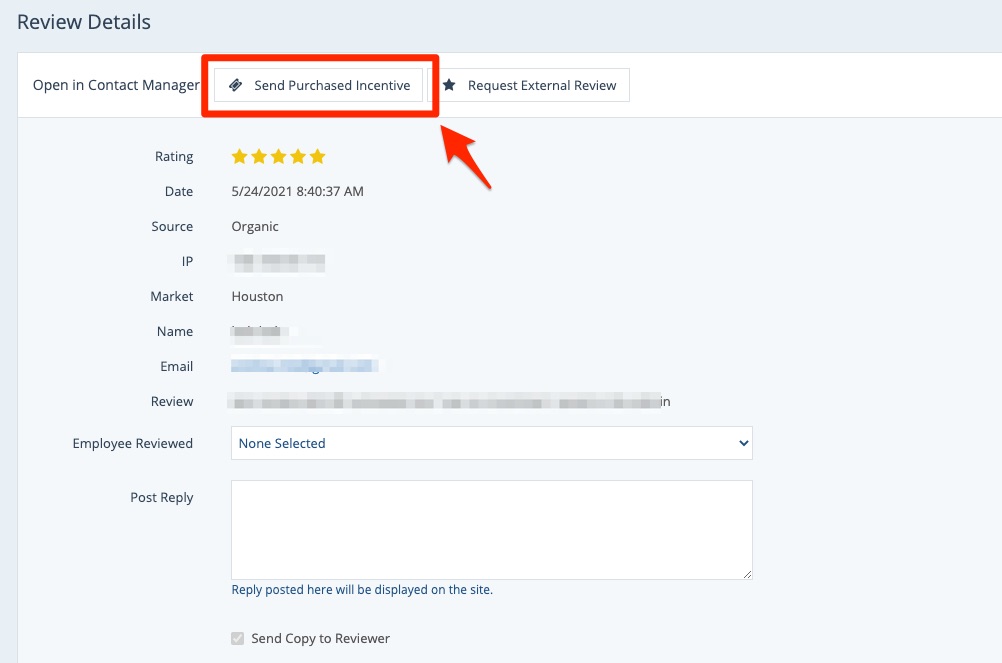Click the blurred reviewer email address link
Image resolution: width=1002 pixels, height=663 pixels.
click(x=305, y=367)
